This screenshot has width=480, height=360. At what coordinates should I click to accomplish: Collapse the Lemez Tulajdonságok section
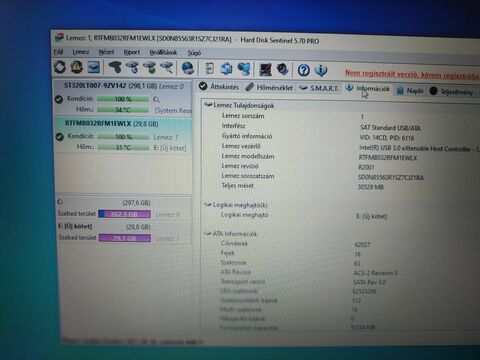pos(208,105)
